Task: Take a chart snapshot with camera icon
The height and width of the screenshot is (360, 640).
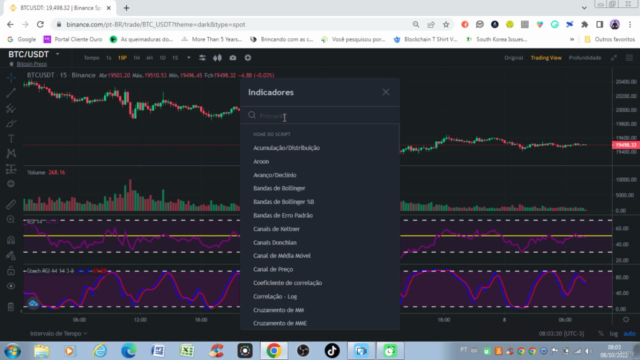Action: [x=233, y=58]
